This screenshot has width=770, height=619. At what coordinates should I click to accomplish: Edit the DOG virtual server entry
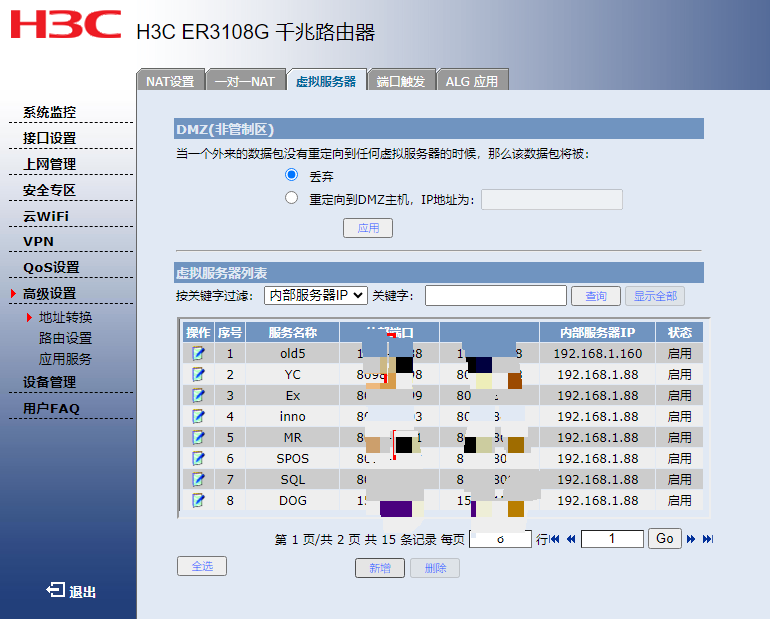tap(198, 500)
